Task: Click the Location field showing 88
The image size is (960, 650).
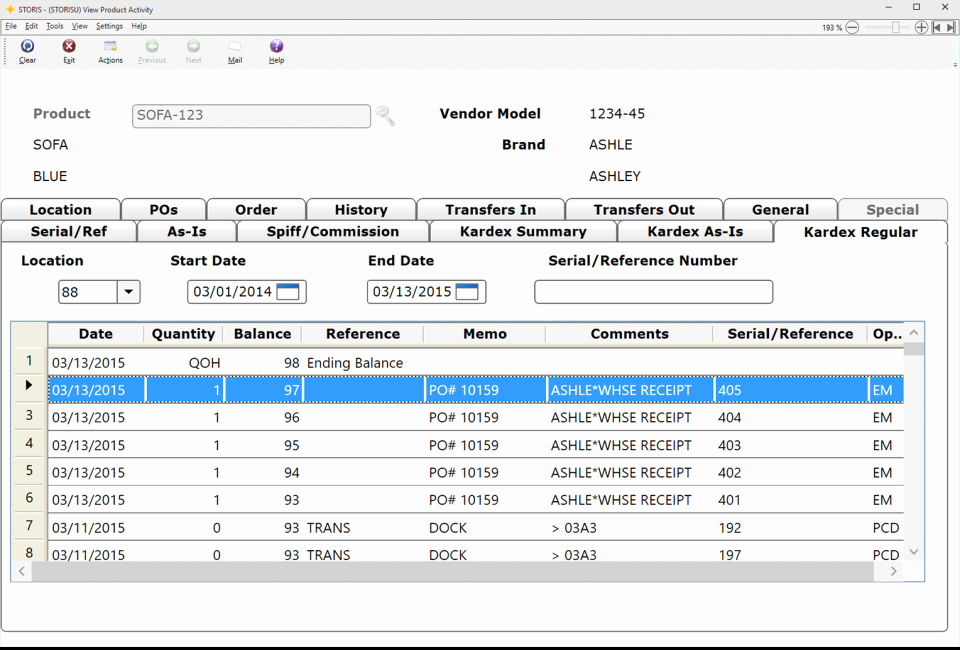Action: pyautogui.click(x=88, y=292)
